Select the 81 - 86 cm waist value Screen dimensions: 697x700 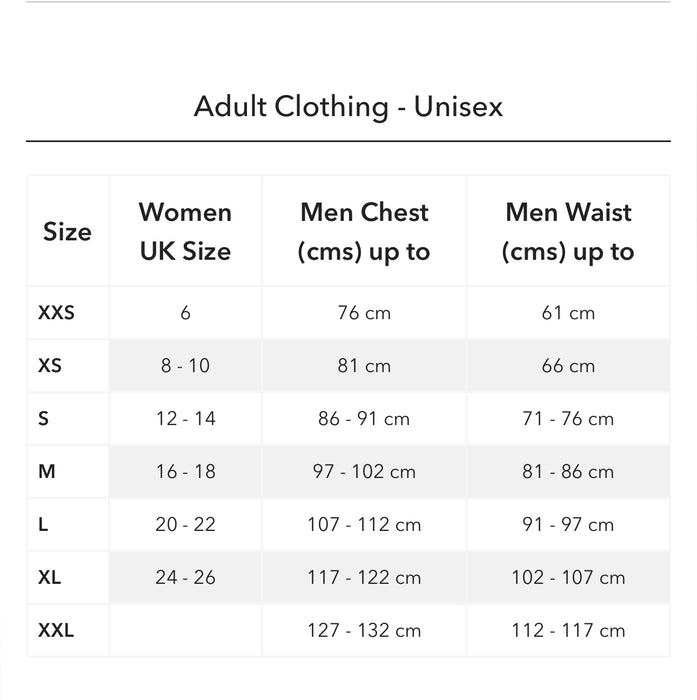coord(568,472)
